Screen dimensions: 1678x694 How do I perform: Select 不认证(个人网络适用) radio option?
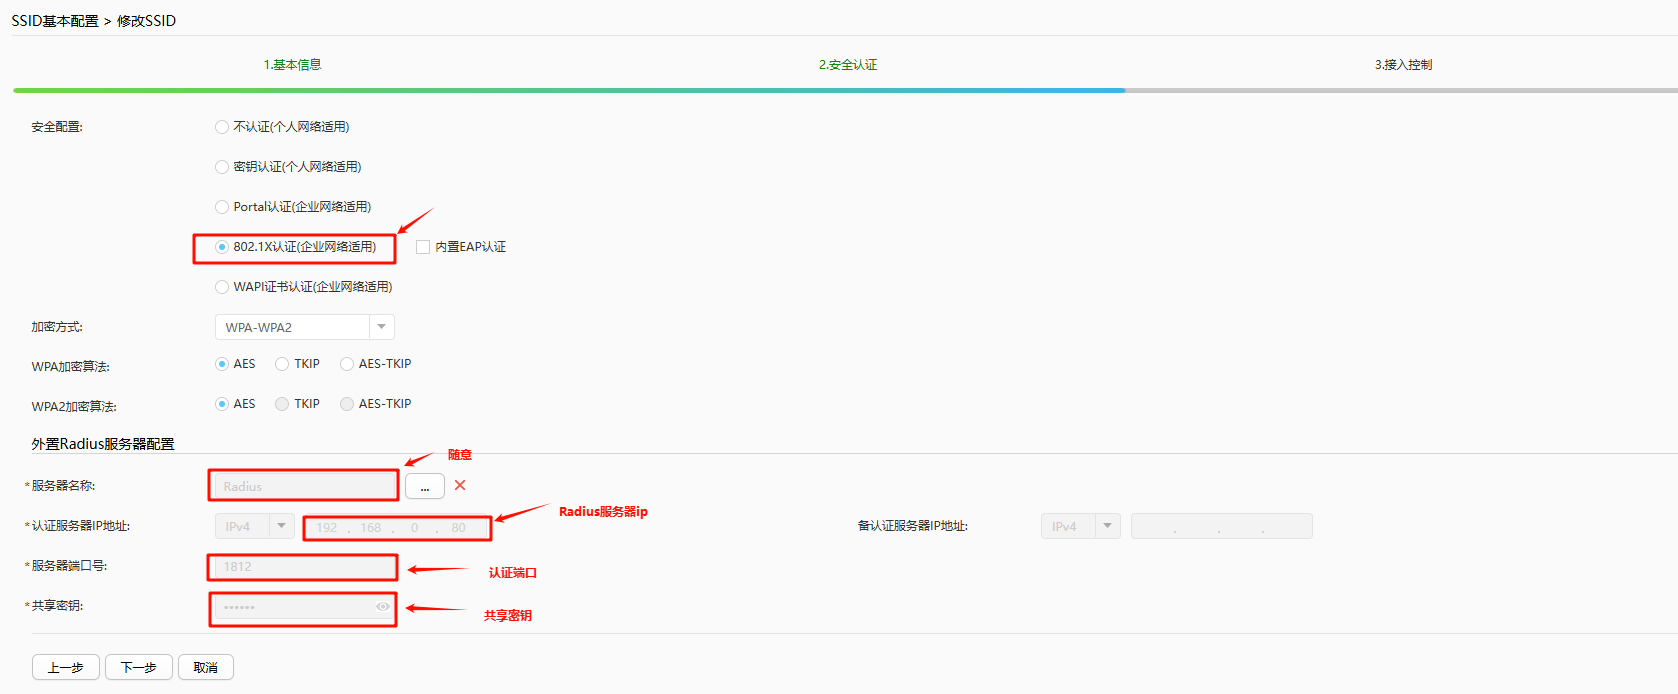click(x=222, y=127)
